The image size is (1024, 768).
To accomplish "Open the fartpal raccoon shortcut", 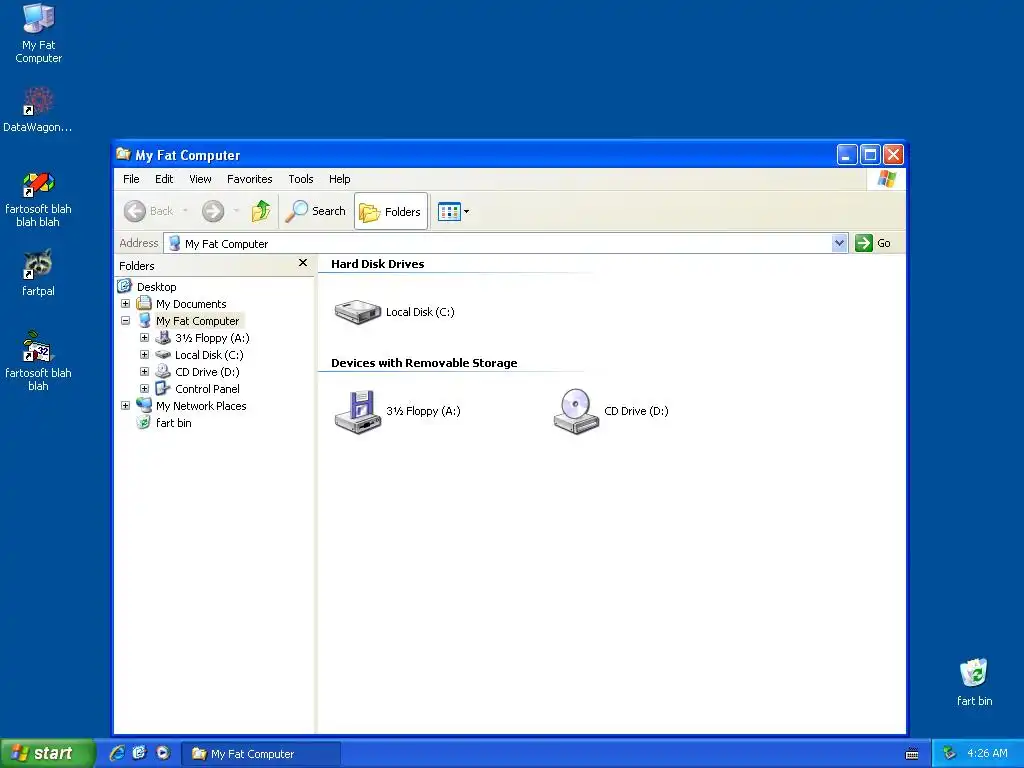I will pos(38,273).
